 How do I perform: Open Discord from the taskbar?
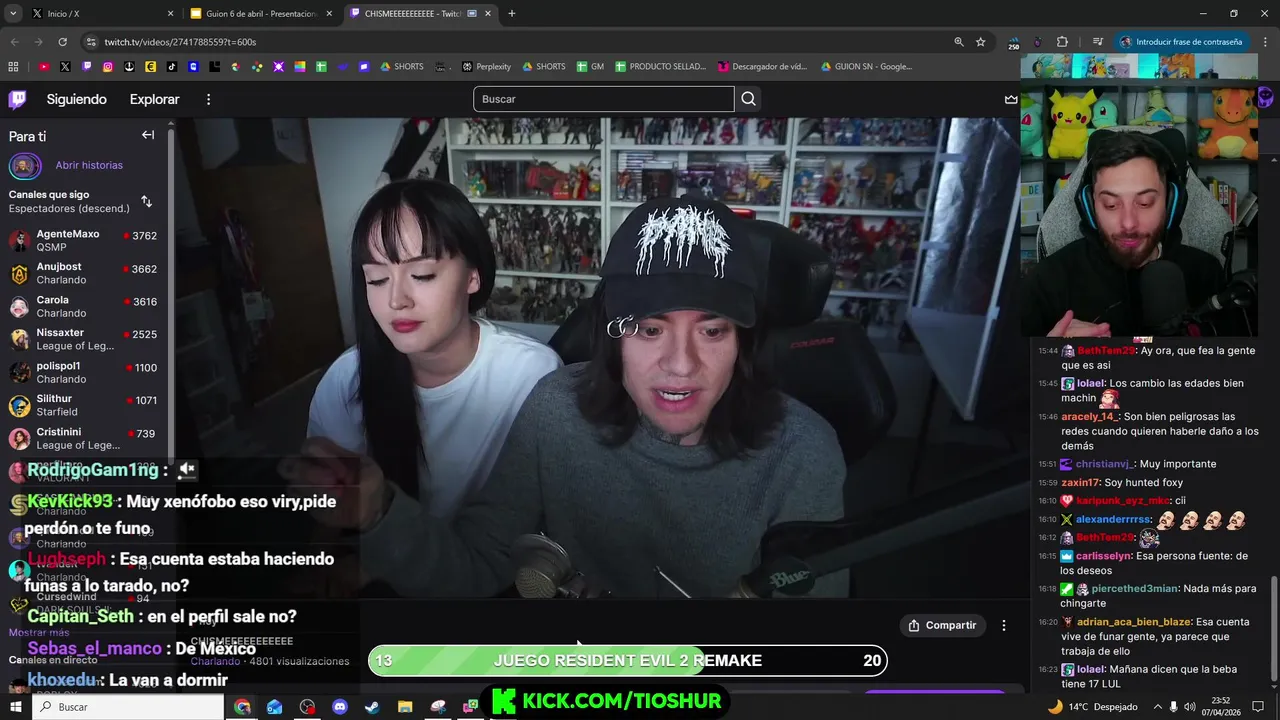point(339,707)
